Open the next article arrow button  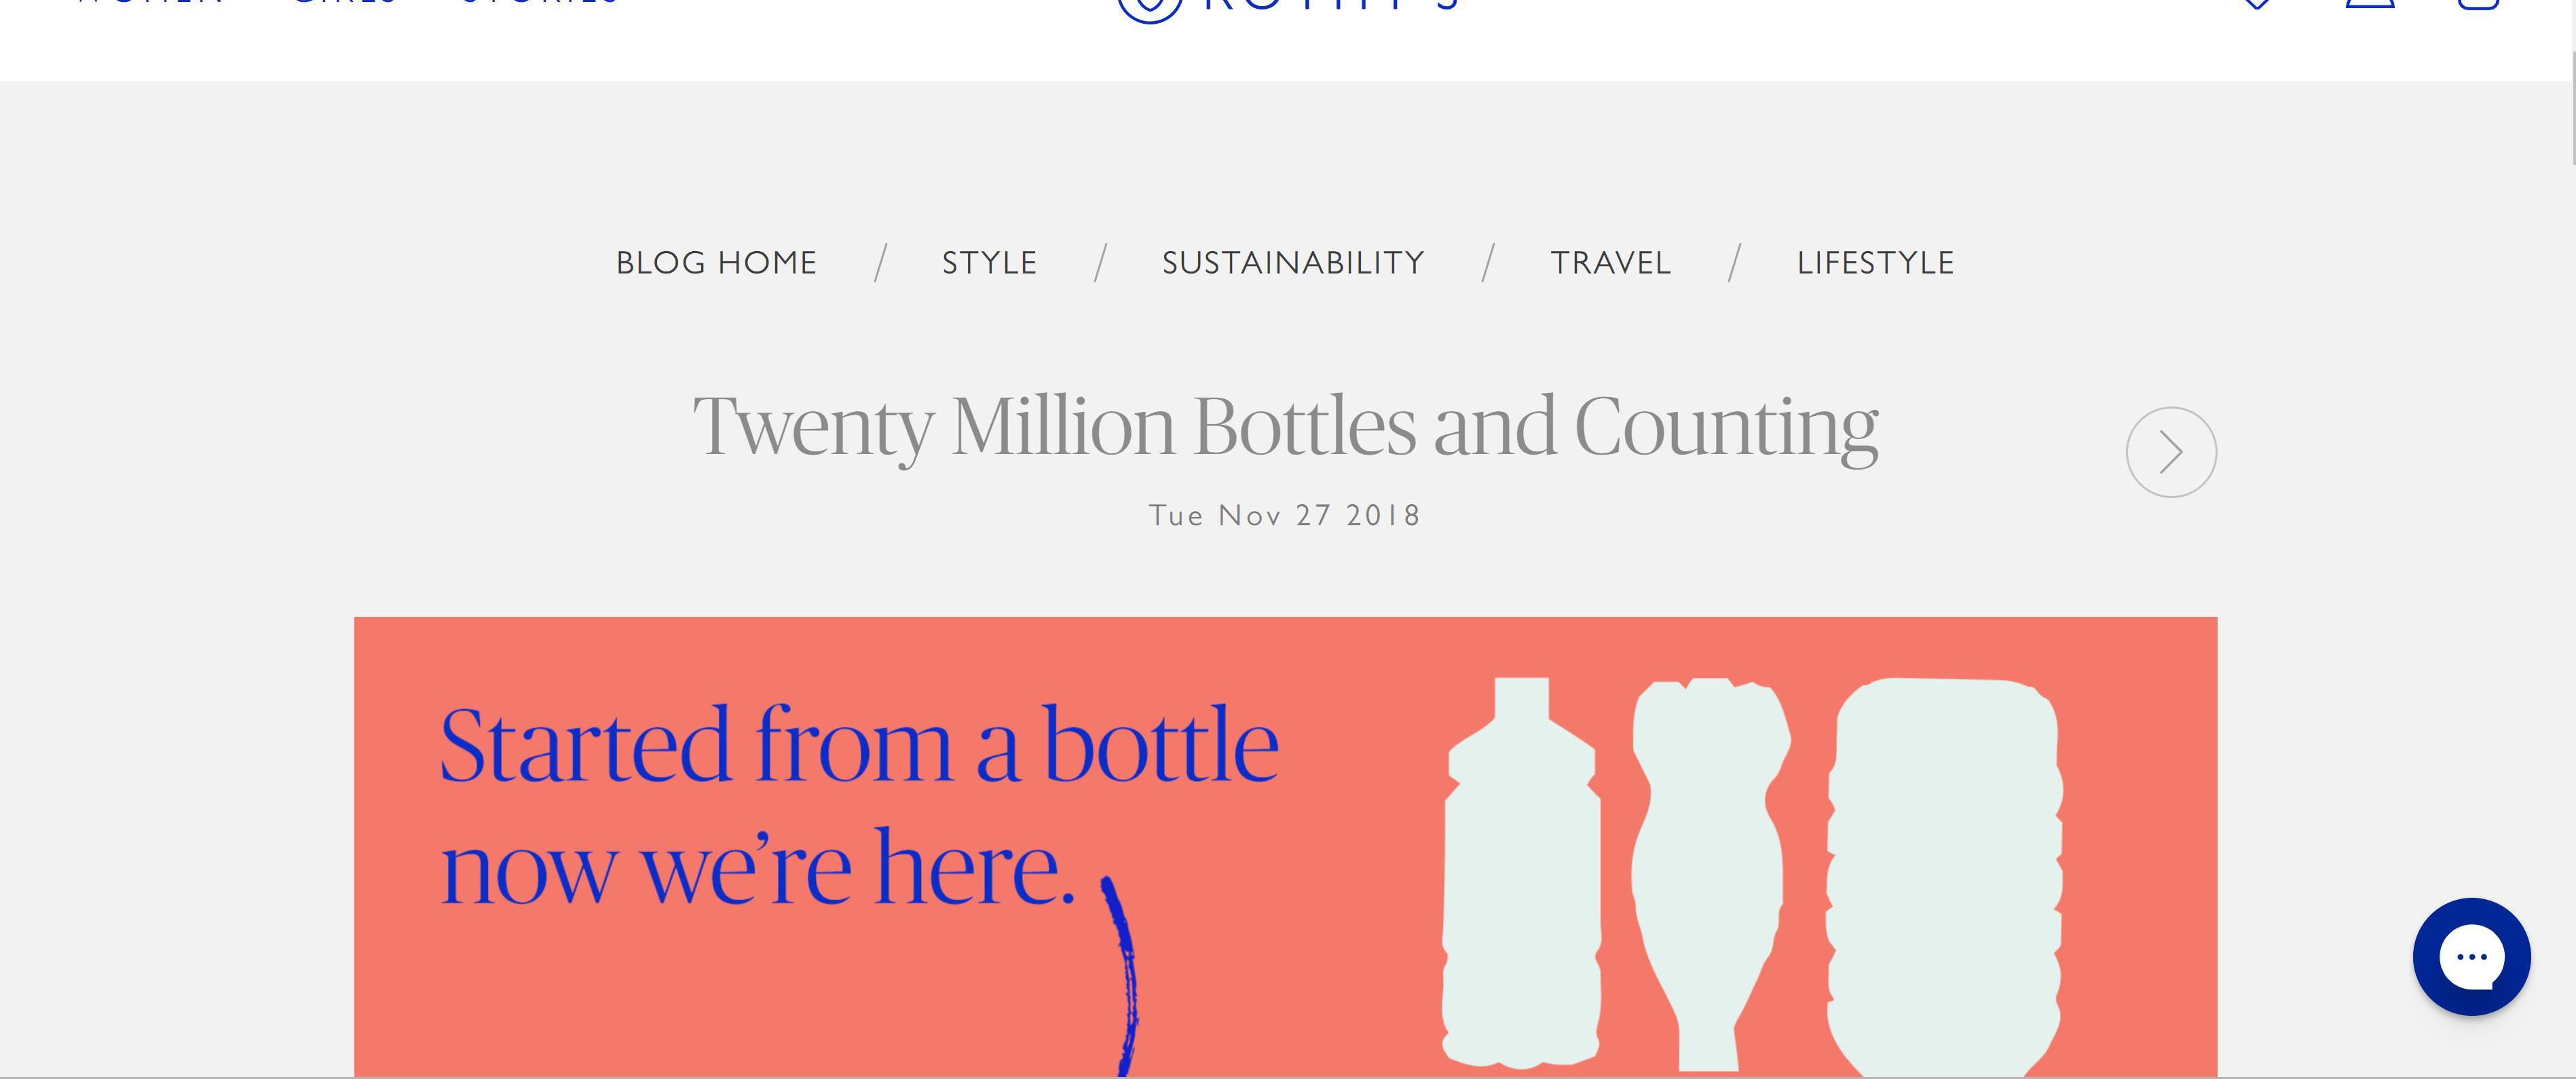coord(2171,452)
